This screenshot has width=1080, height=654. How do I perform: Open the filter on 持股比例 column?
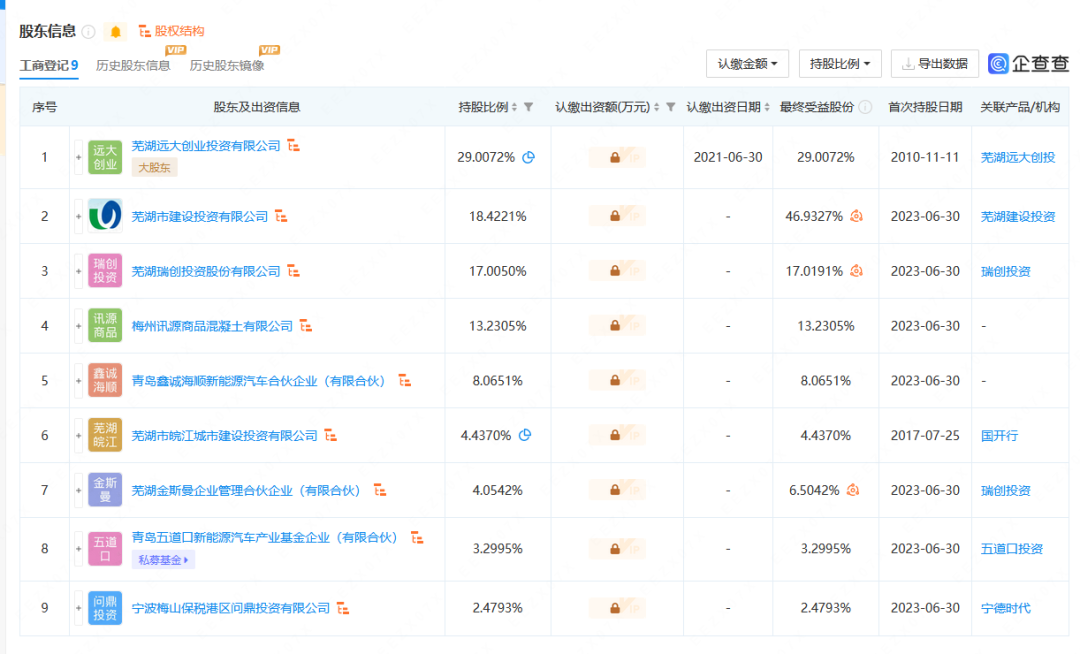point(528,107)
